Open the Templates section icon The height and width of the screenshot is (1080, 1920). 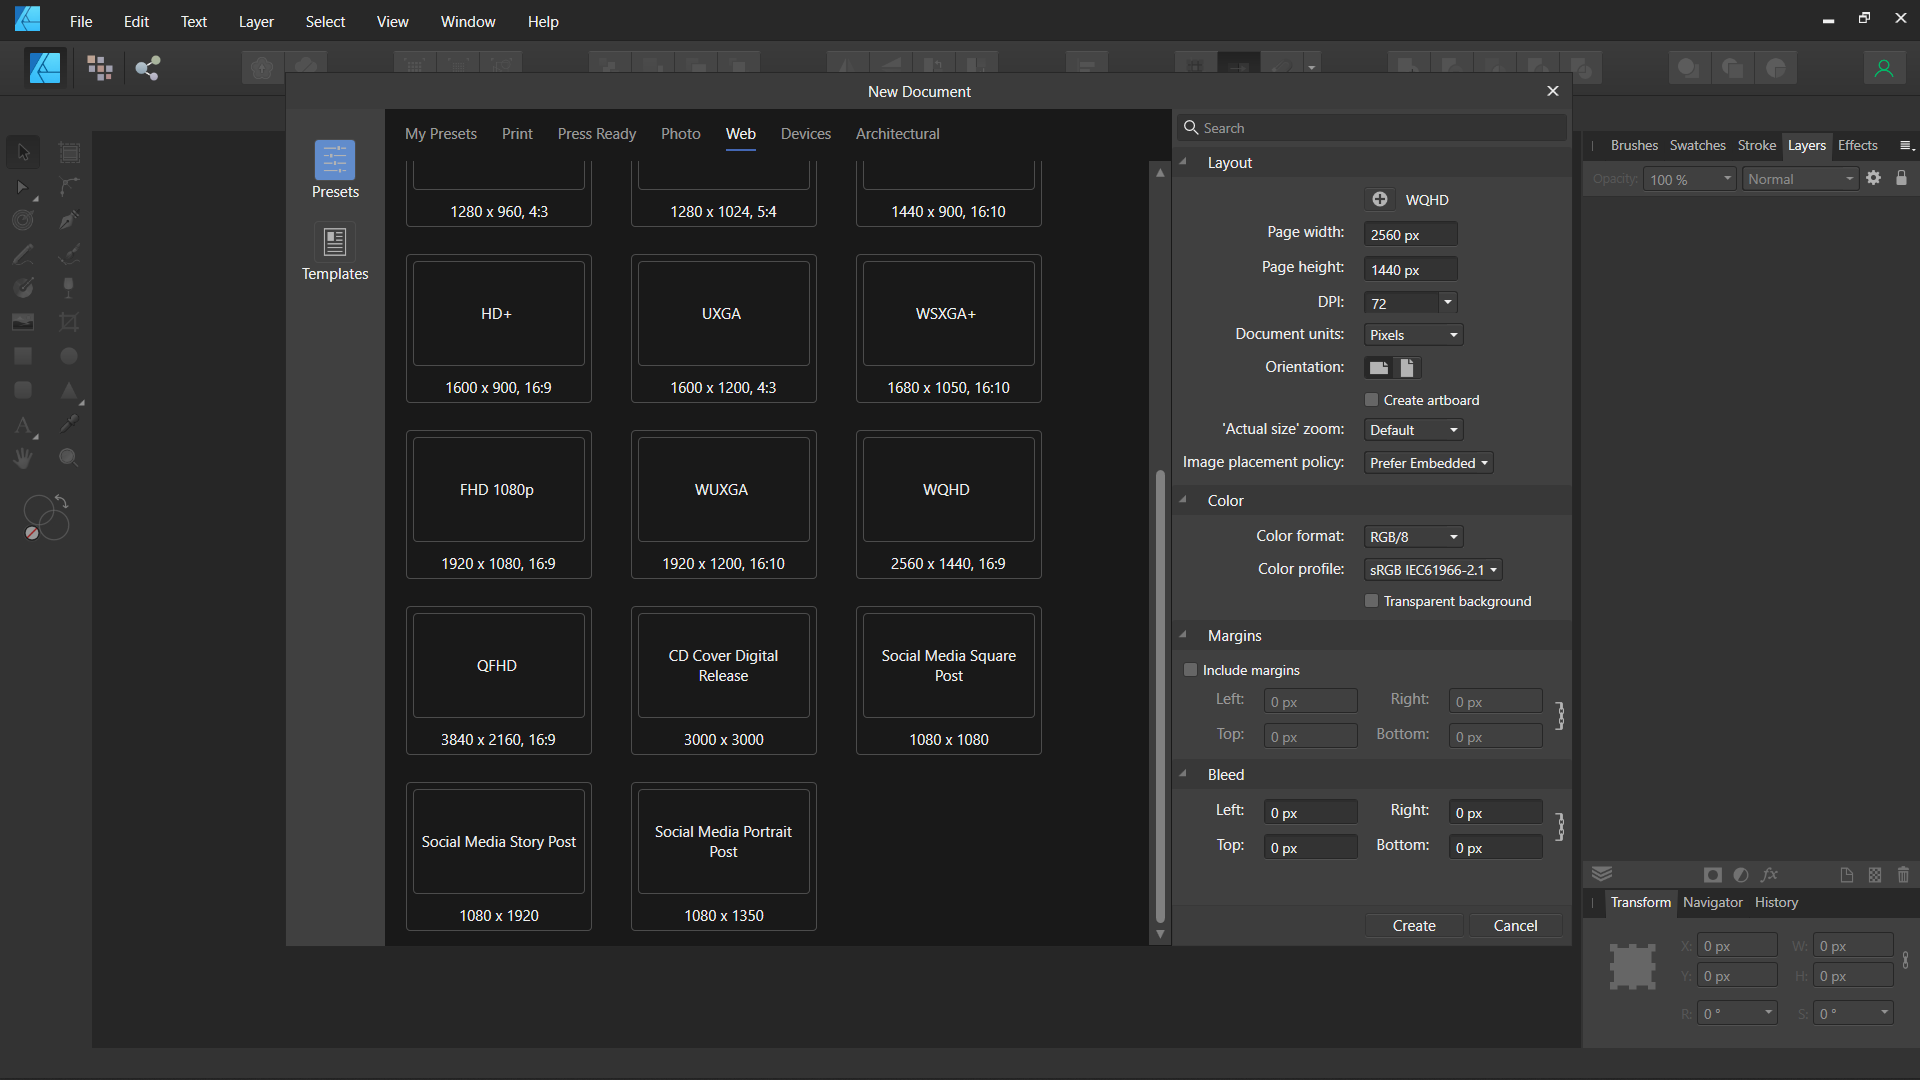(x=335, y=242)
